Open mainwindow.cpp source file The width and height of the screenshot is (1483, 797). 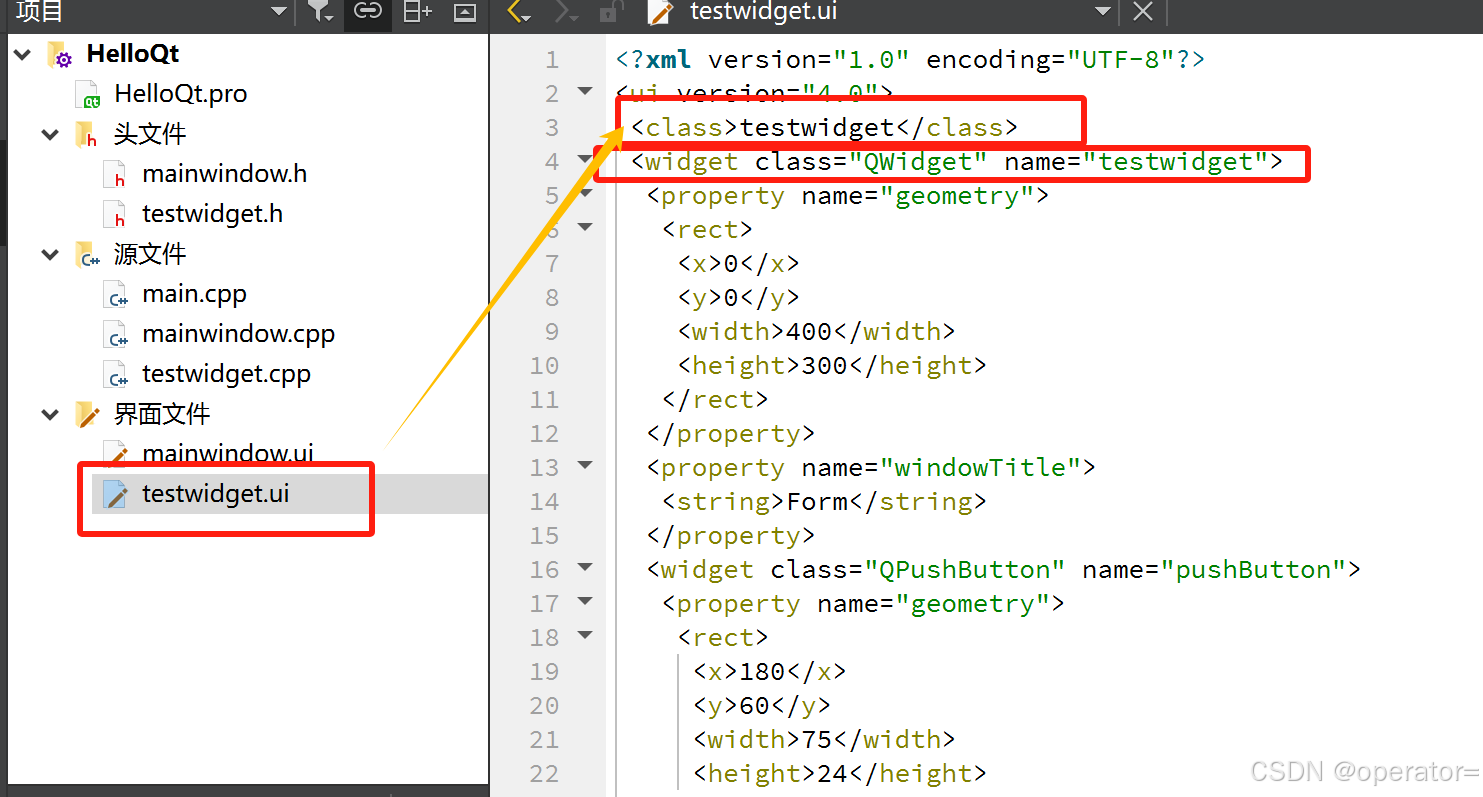pos(238,334)
